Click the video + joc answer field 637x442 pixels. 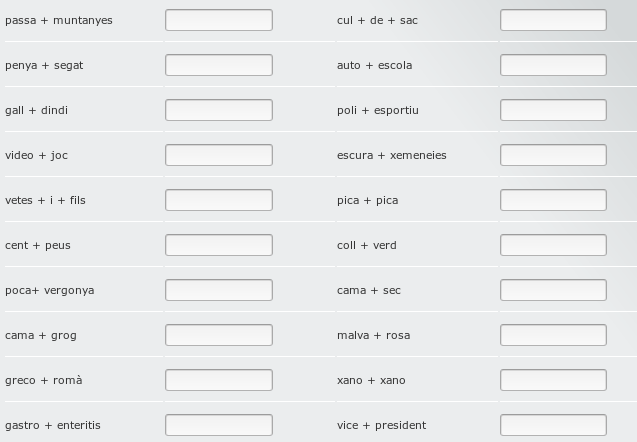tap(218, 155)
